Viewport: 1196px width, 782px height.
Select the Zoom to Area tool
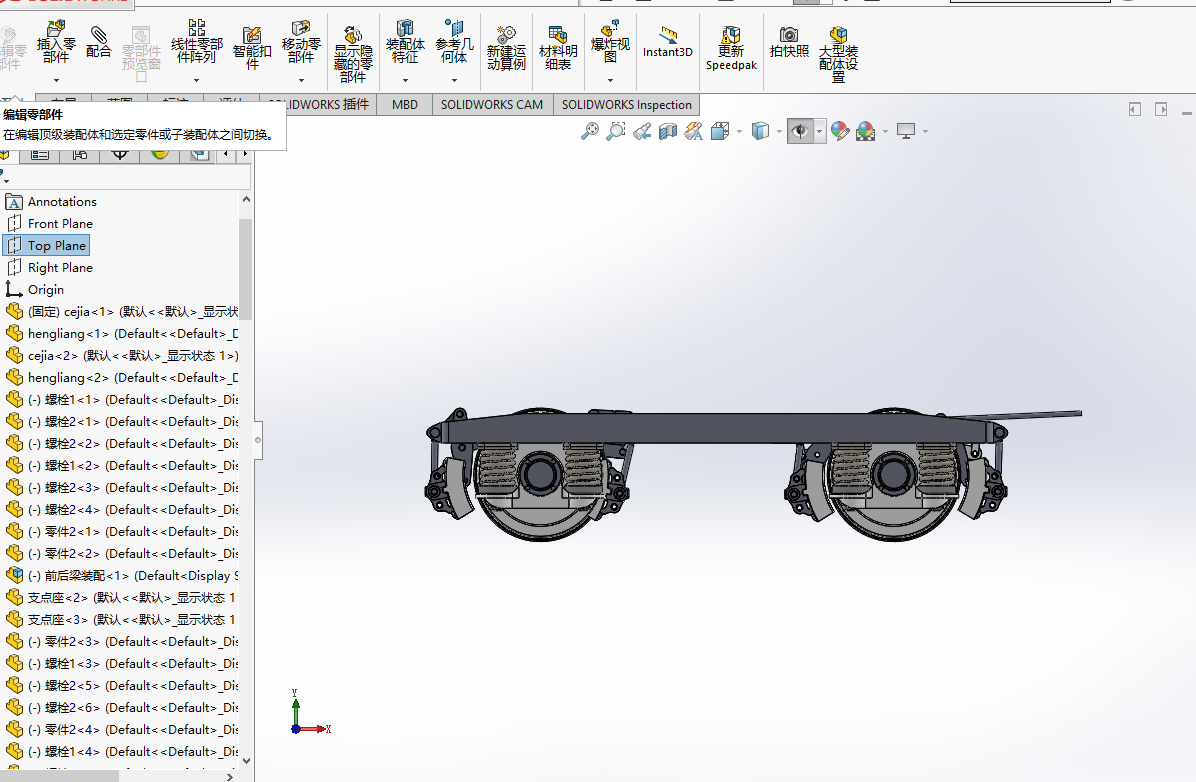tap(616, 131)
